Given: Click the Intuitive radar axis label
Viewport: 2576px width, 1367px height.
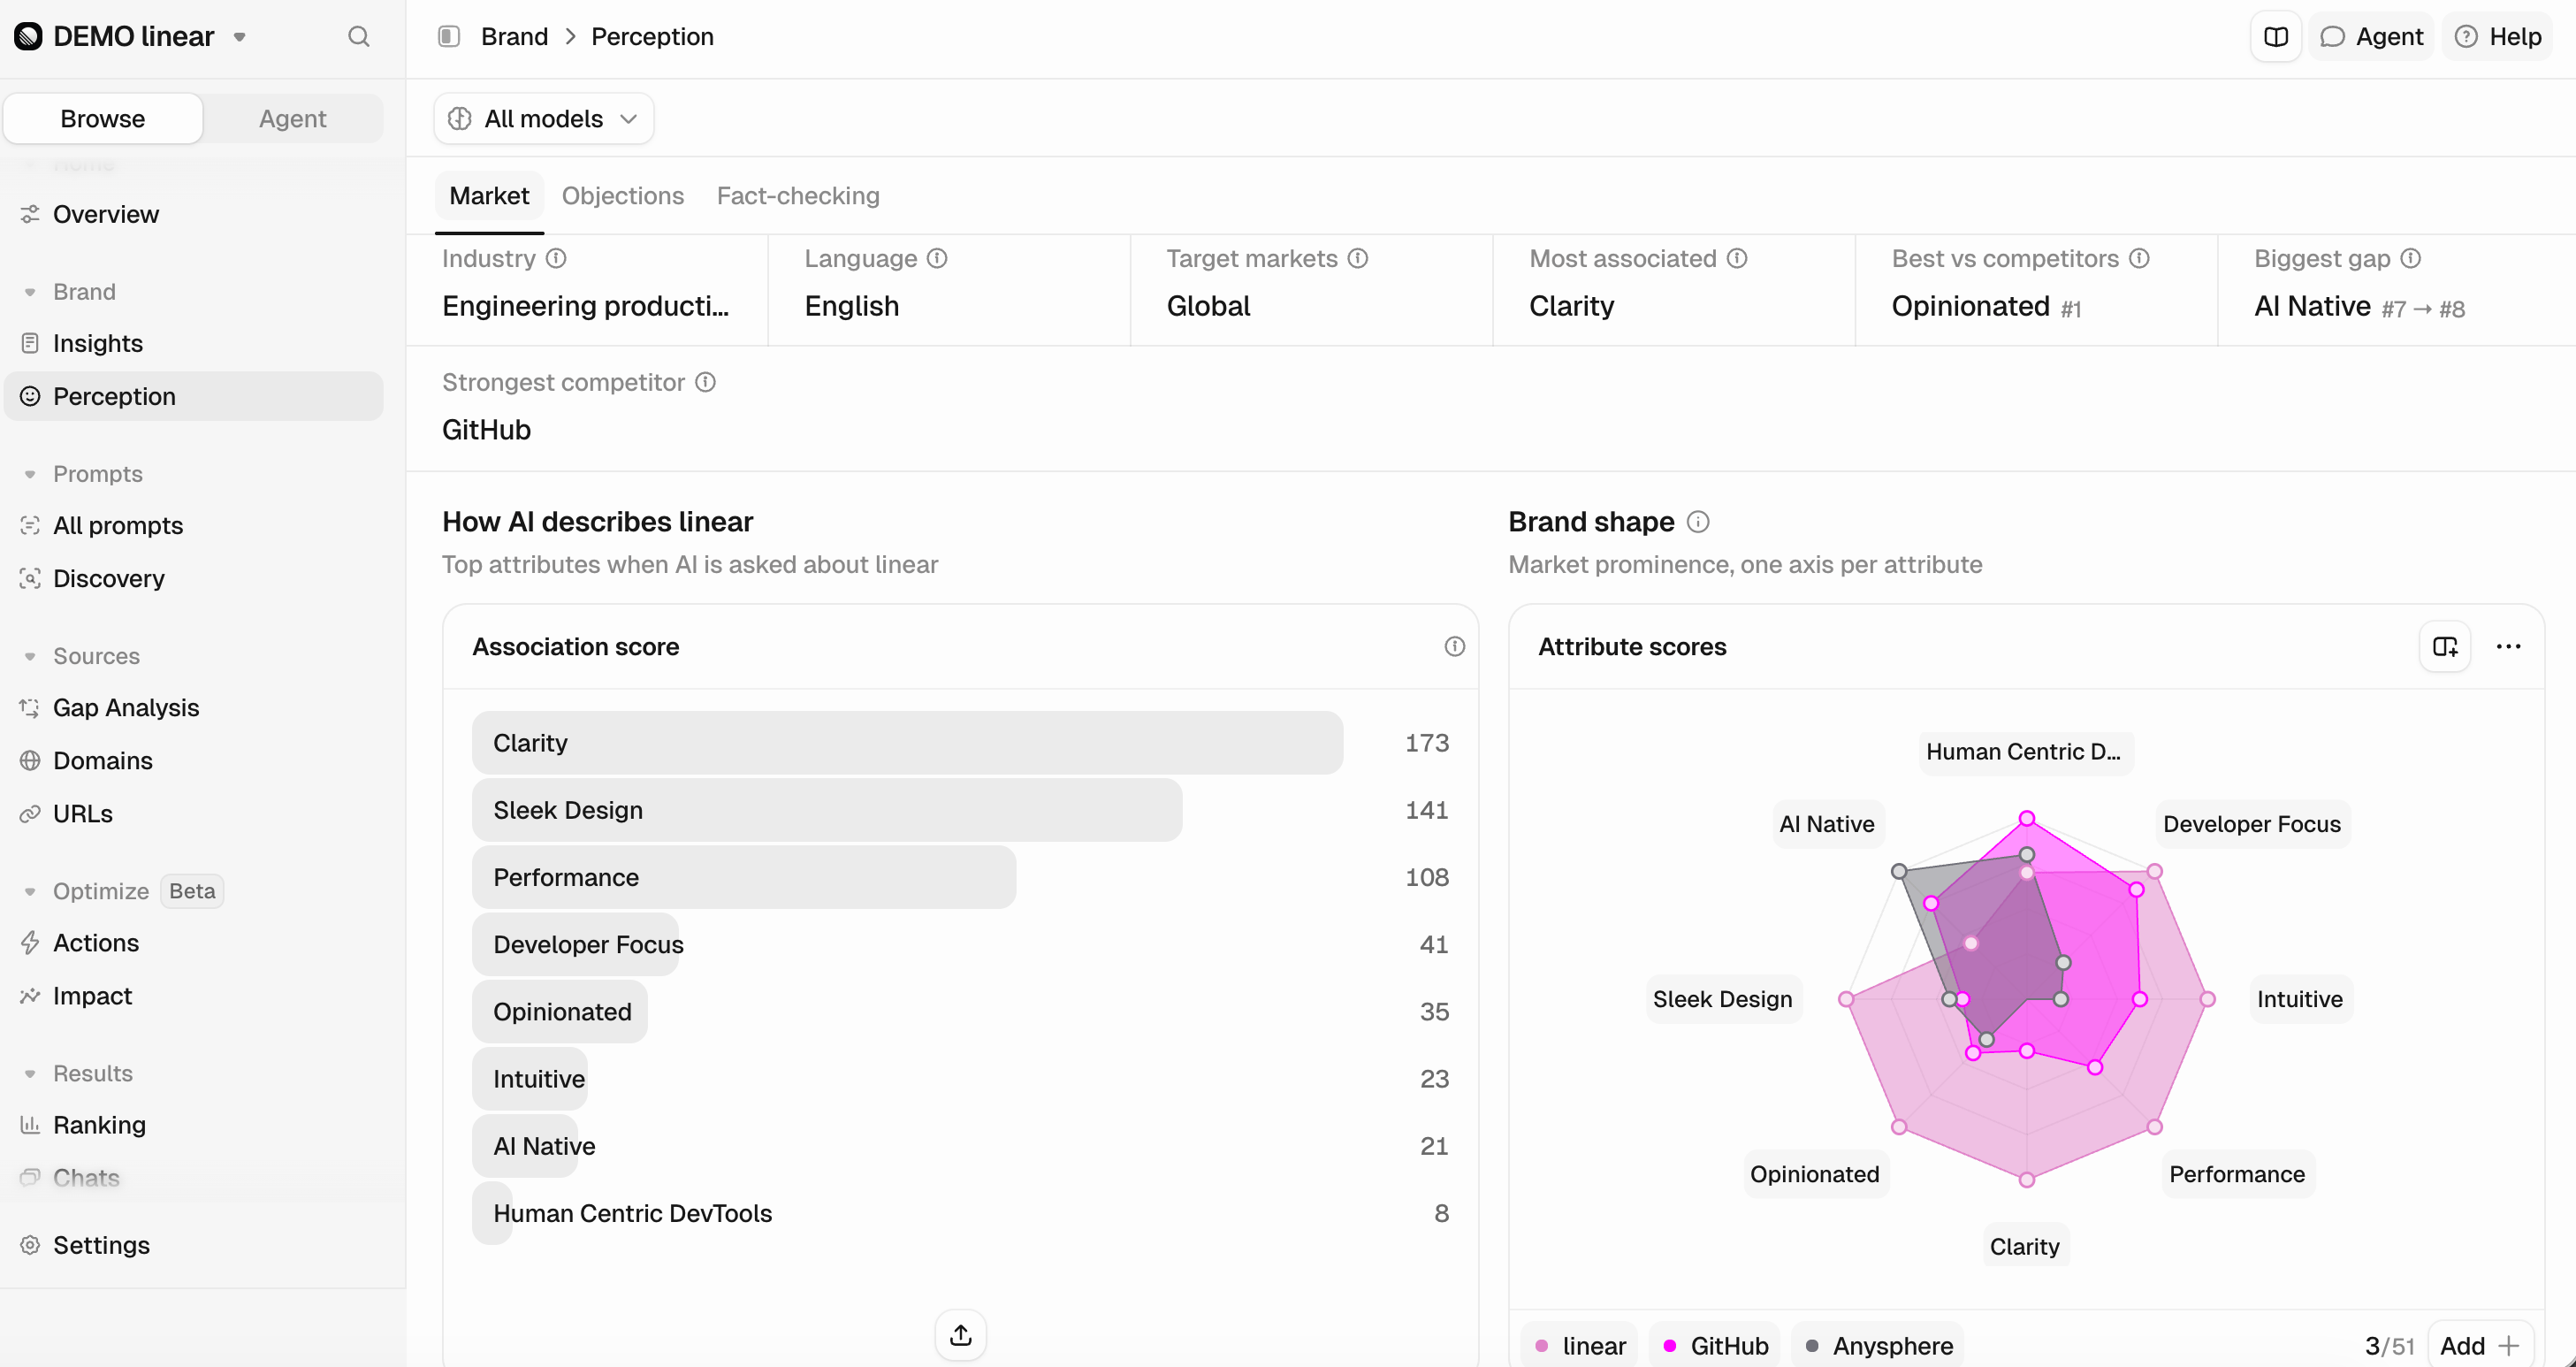Looking at the screenshot, I should coord(2299,999).
